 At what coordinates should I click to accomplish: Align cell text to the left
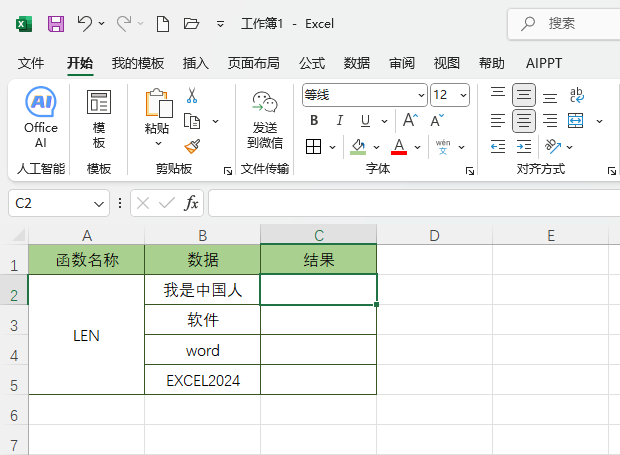498,121
